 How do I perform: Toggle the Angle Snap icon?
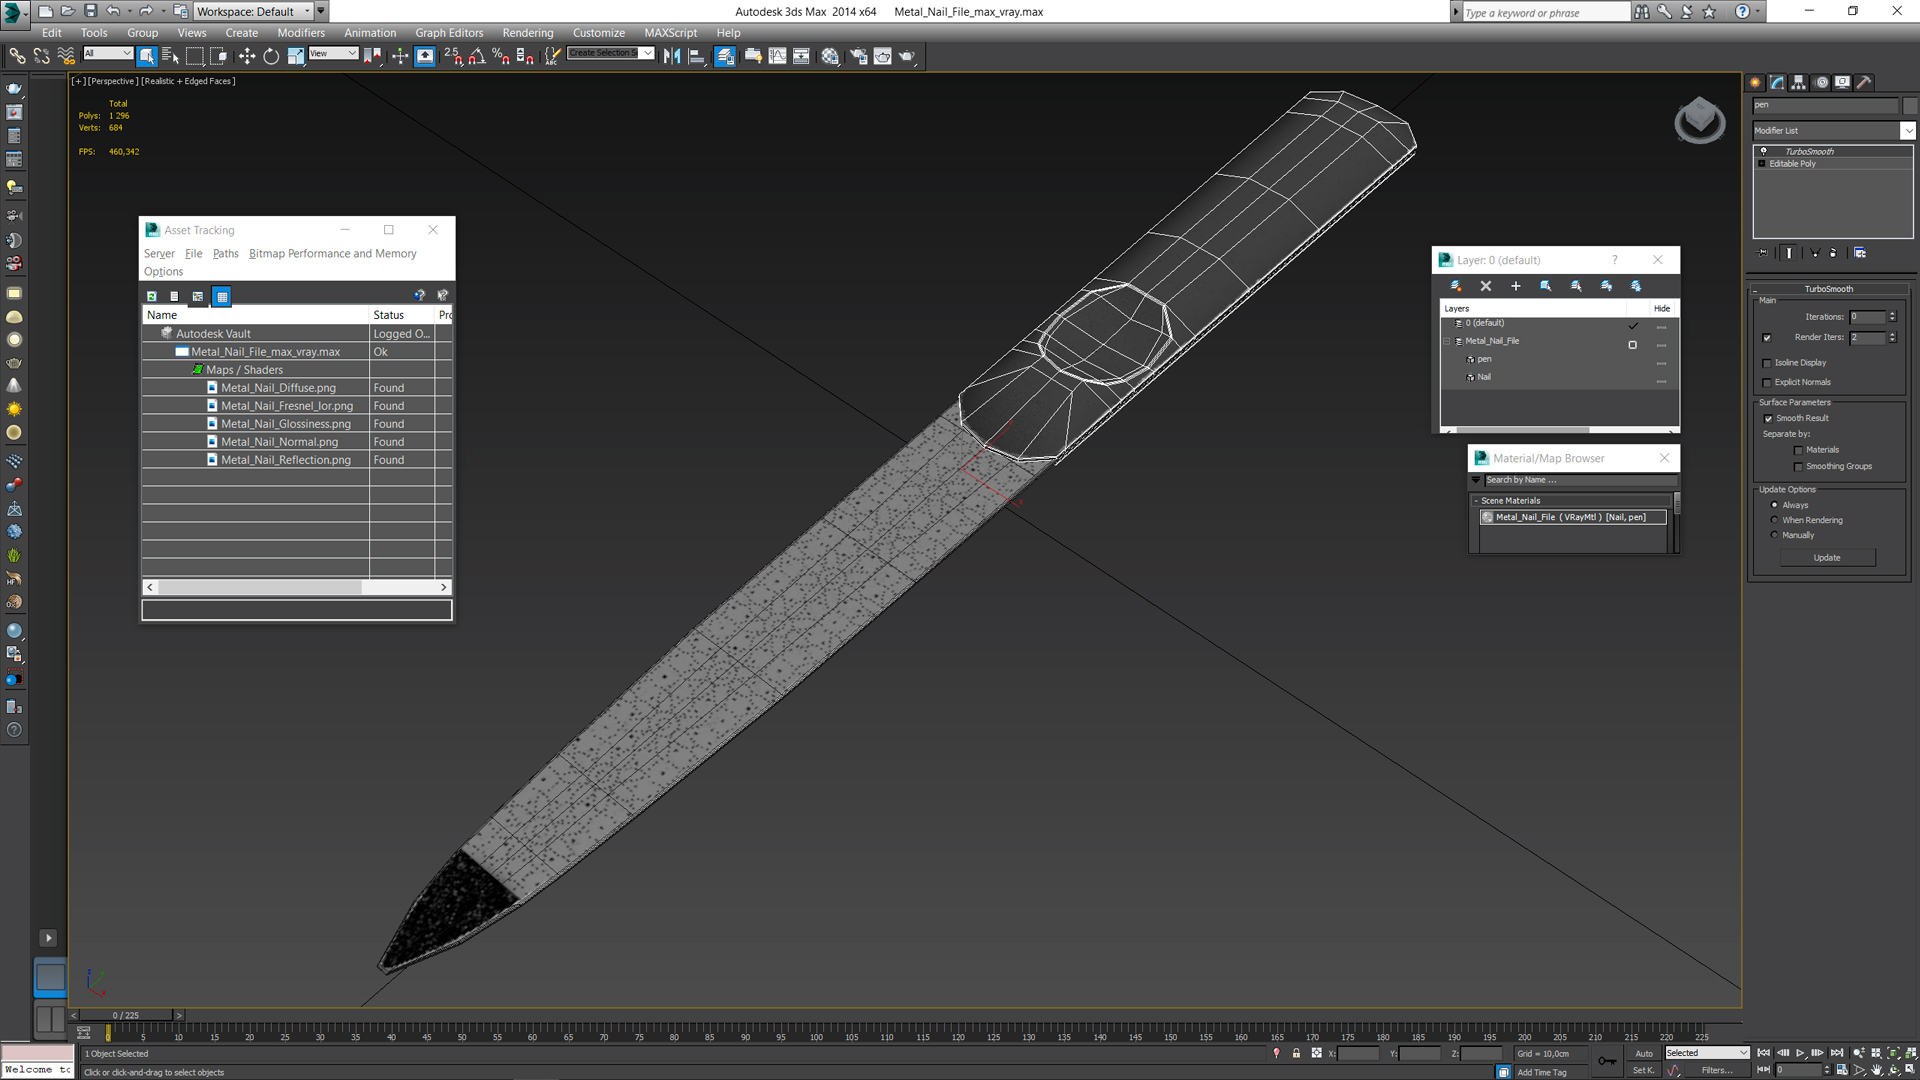pyautogui.click(x=477, y=57)
